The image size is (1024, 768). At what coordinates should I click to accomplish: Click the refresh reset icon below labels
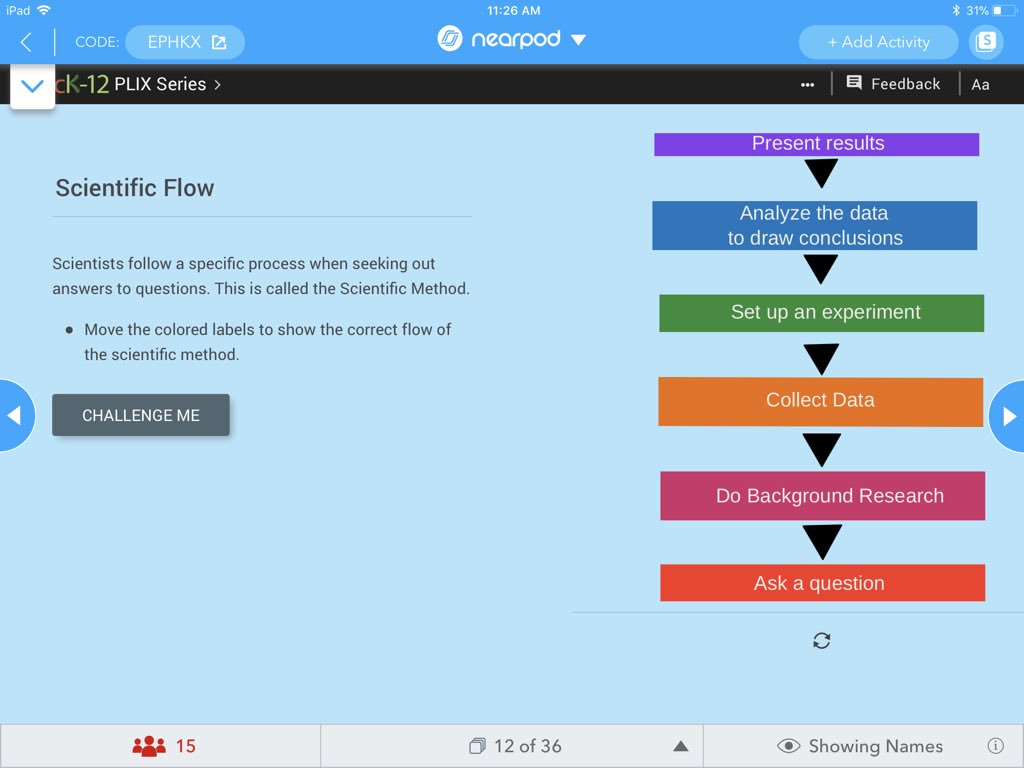click(822, 641)
